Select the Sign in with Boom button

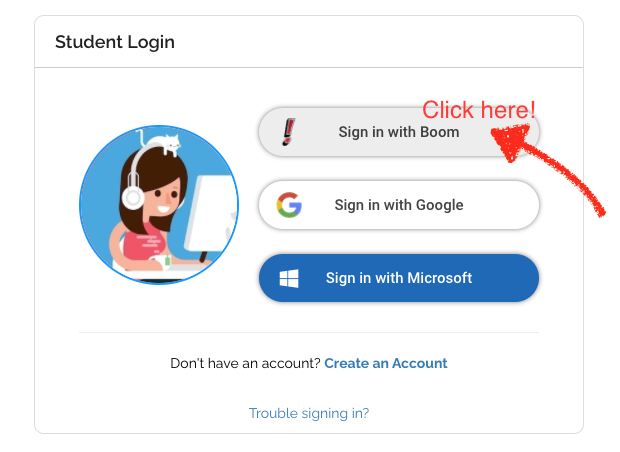(x=399, y=132)
